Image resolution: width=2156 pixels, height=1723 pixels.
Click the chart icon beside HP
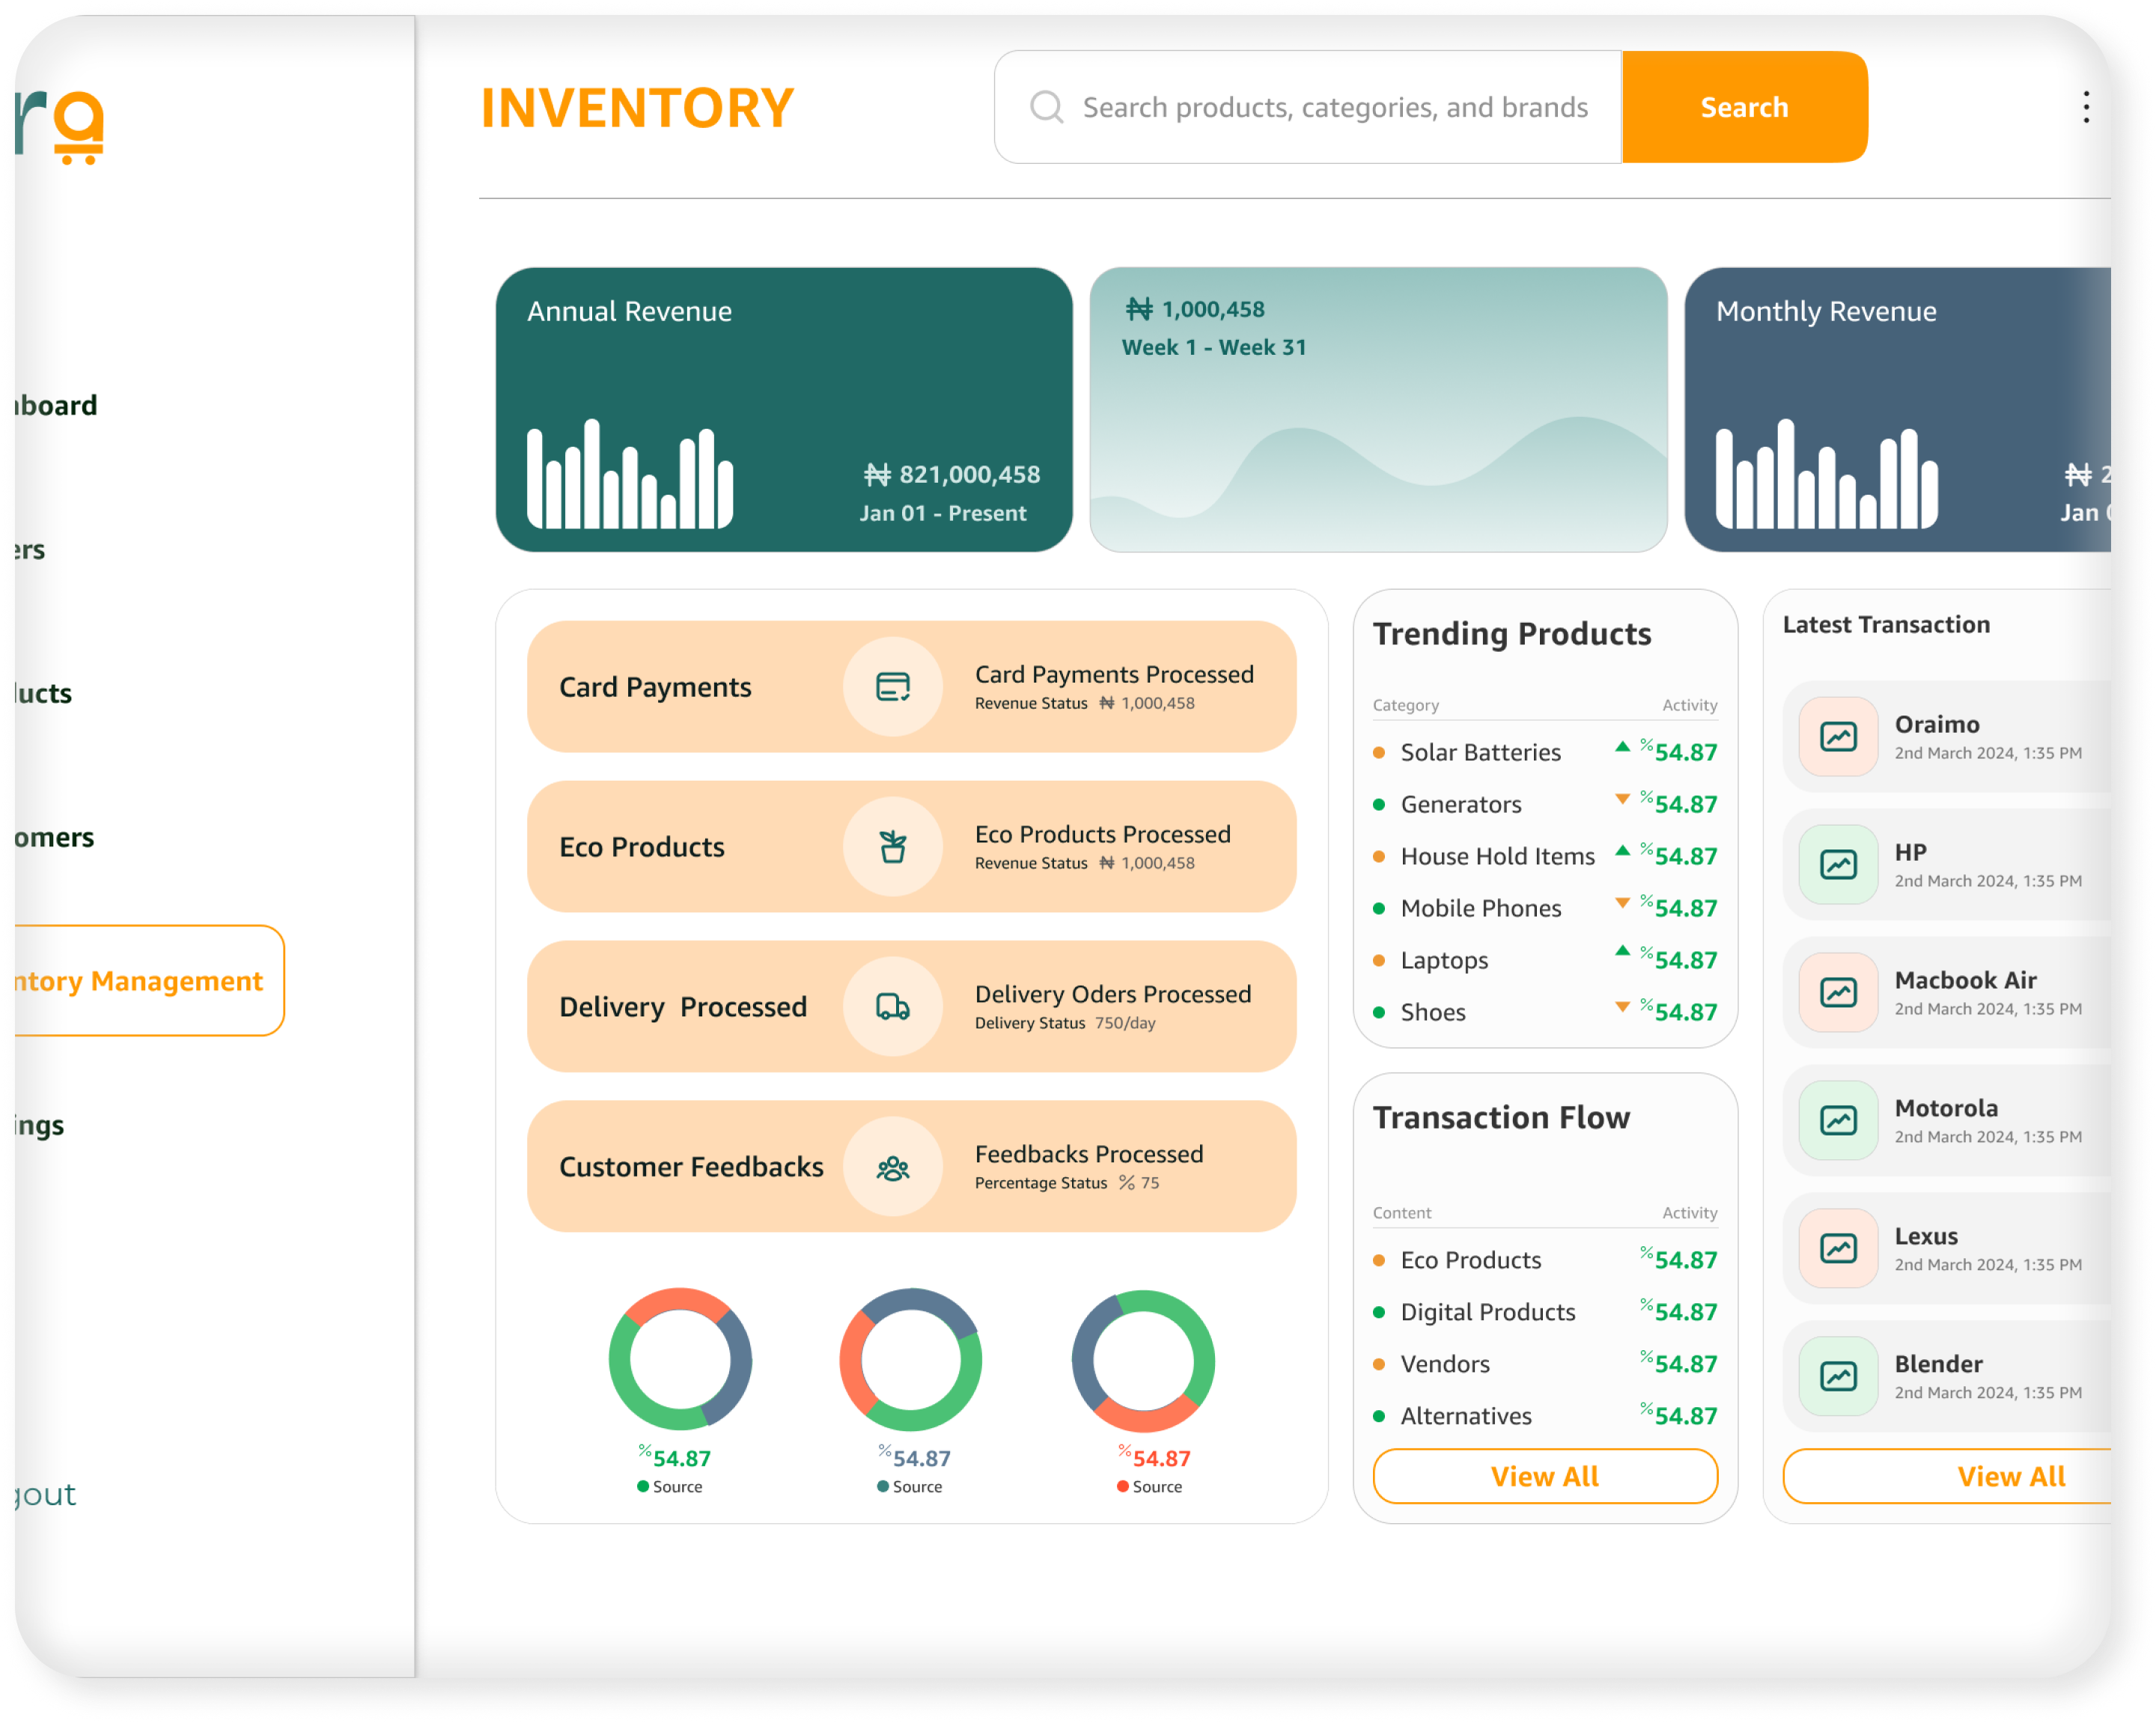(1838, 865)
